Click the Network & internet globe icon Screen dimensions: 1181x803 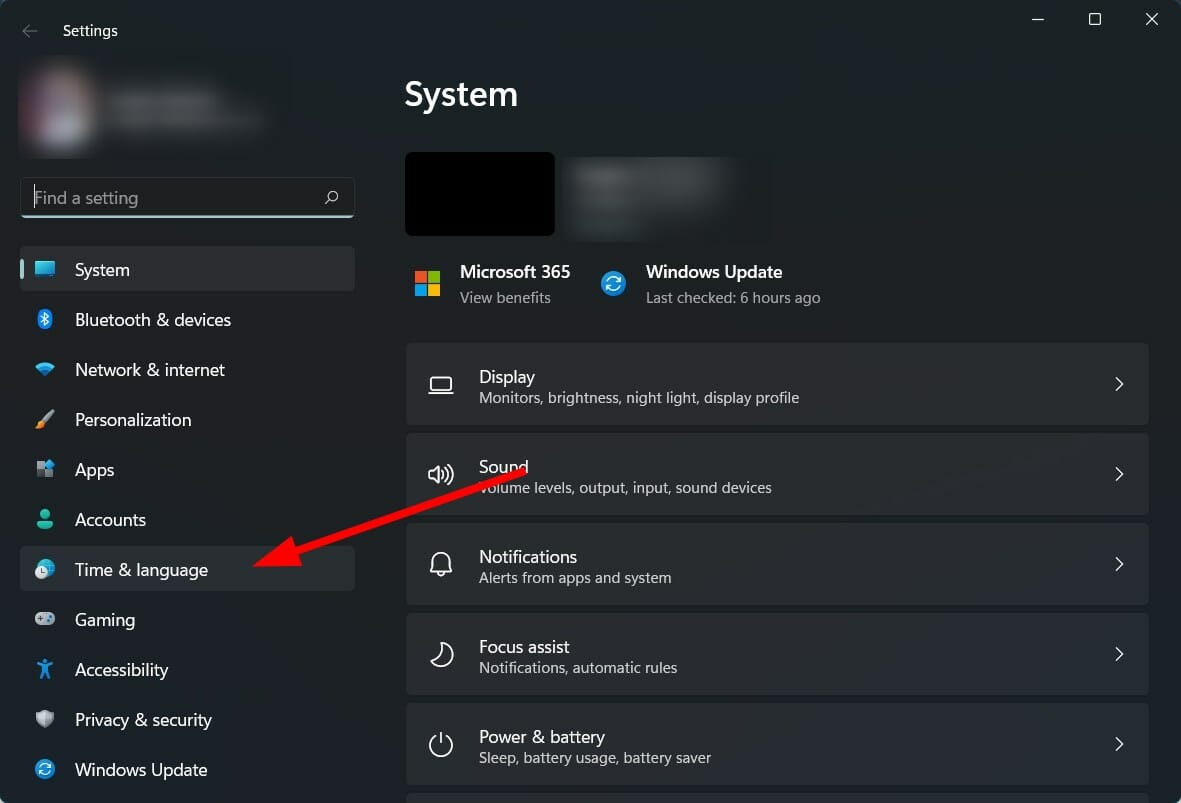[x=45, y=369]
